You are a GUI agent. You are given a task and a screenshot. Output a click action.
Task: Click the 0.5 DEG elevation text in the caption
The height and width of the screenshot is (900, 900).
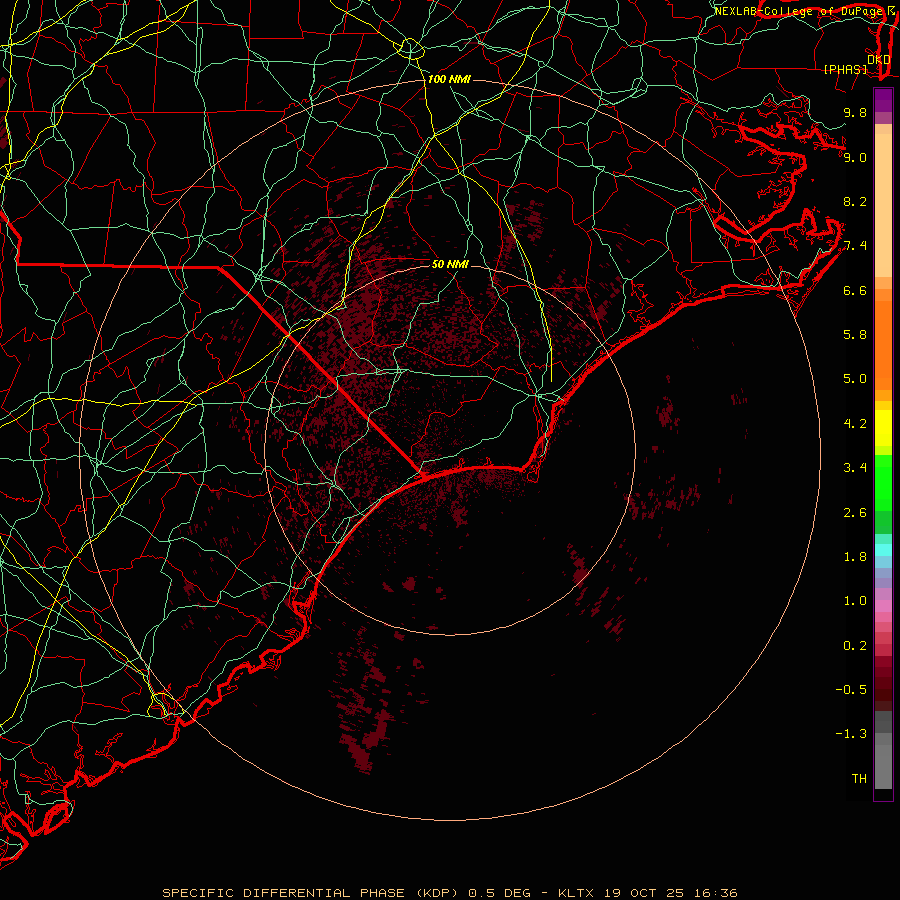point(499,893)
